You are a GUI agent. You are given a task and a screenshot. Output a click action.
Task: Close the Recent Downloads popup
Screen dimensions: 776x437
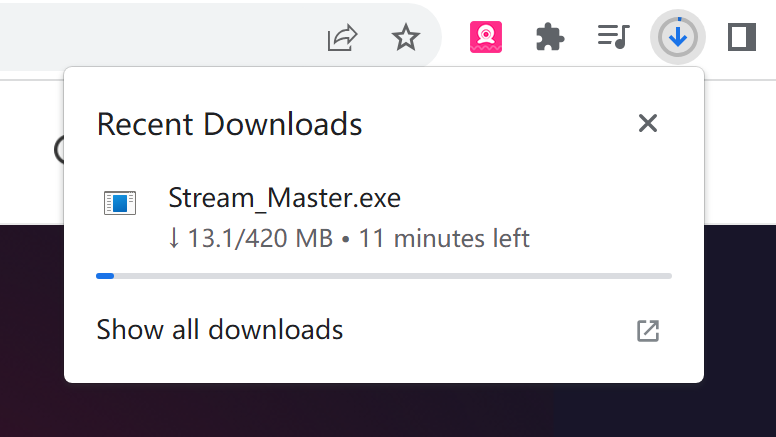click(x=647, y=123)
